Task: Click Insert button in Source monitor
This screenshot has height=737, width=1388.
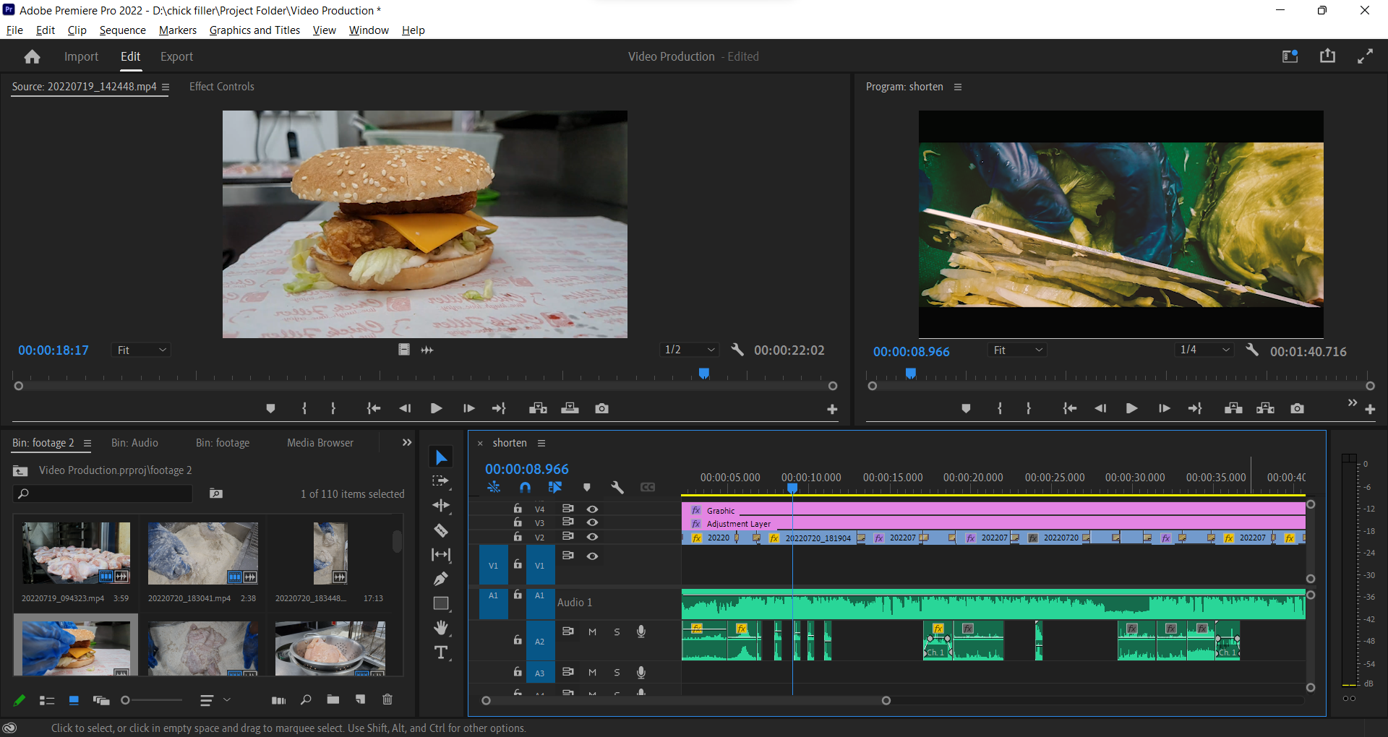Action: click(538, 408)
